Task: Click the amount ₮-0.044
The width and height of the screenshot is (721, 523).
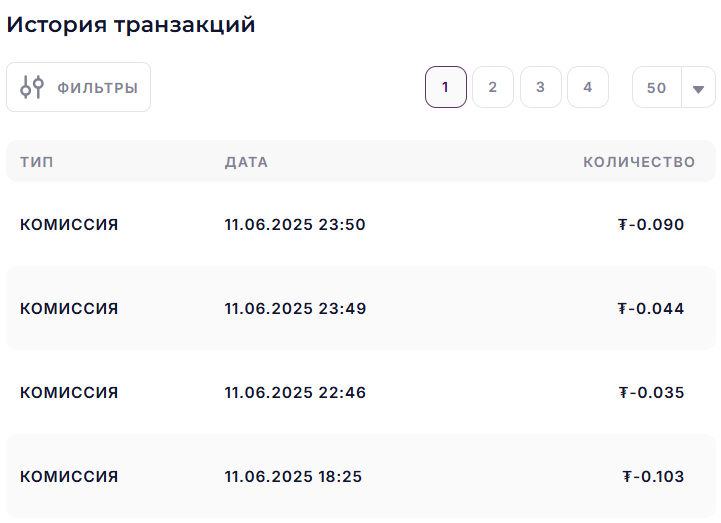Action: click(x=651, y=308)
